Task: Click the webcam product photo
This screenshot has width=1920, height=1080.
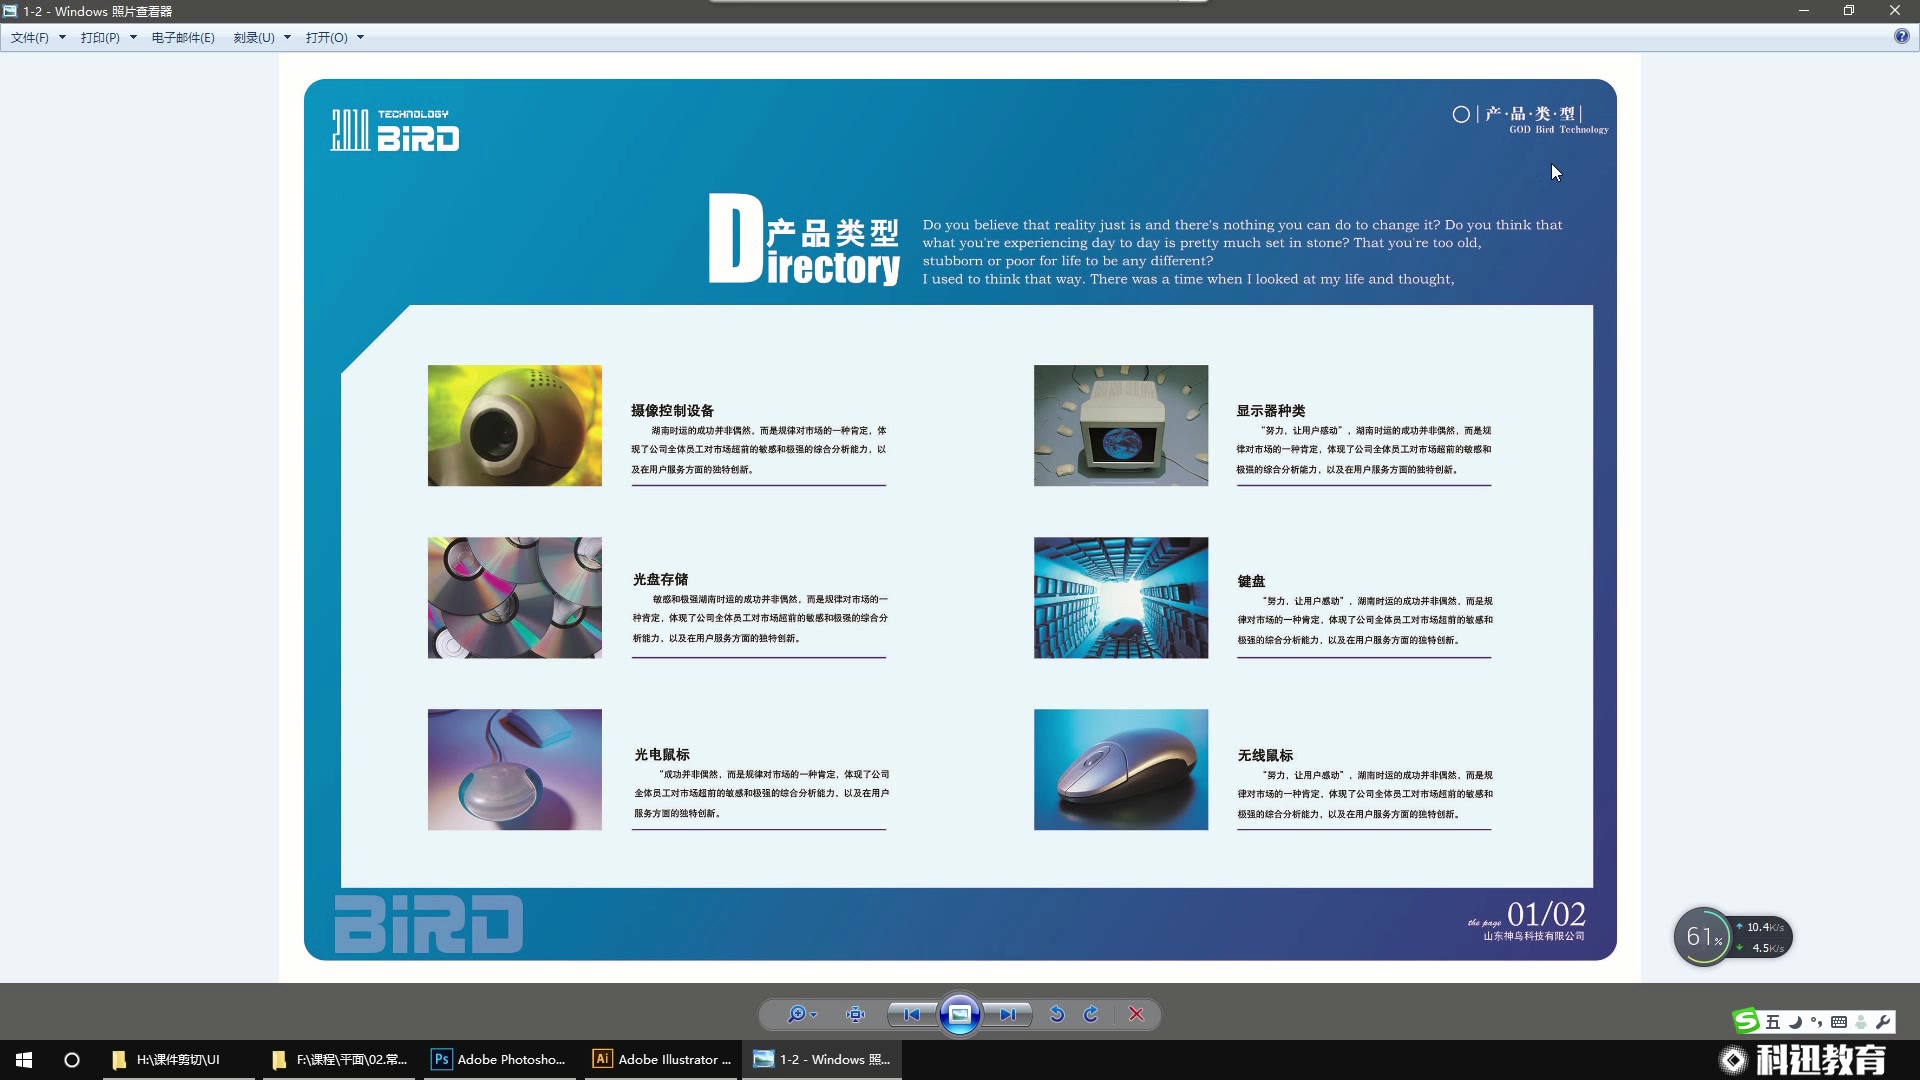Action: coord(515,426)
